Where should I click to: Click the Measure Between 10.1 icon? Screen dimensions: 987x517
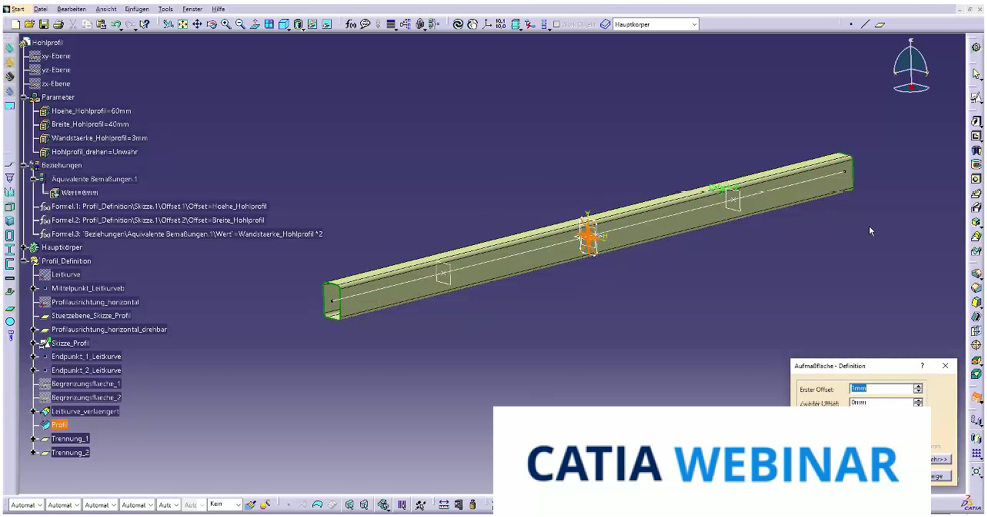pyautogui.click(x=501, y=25)
